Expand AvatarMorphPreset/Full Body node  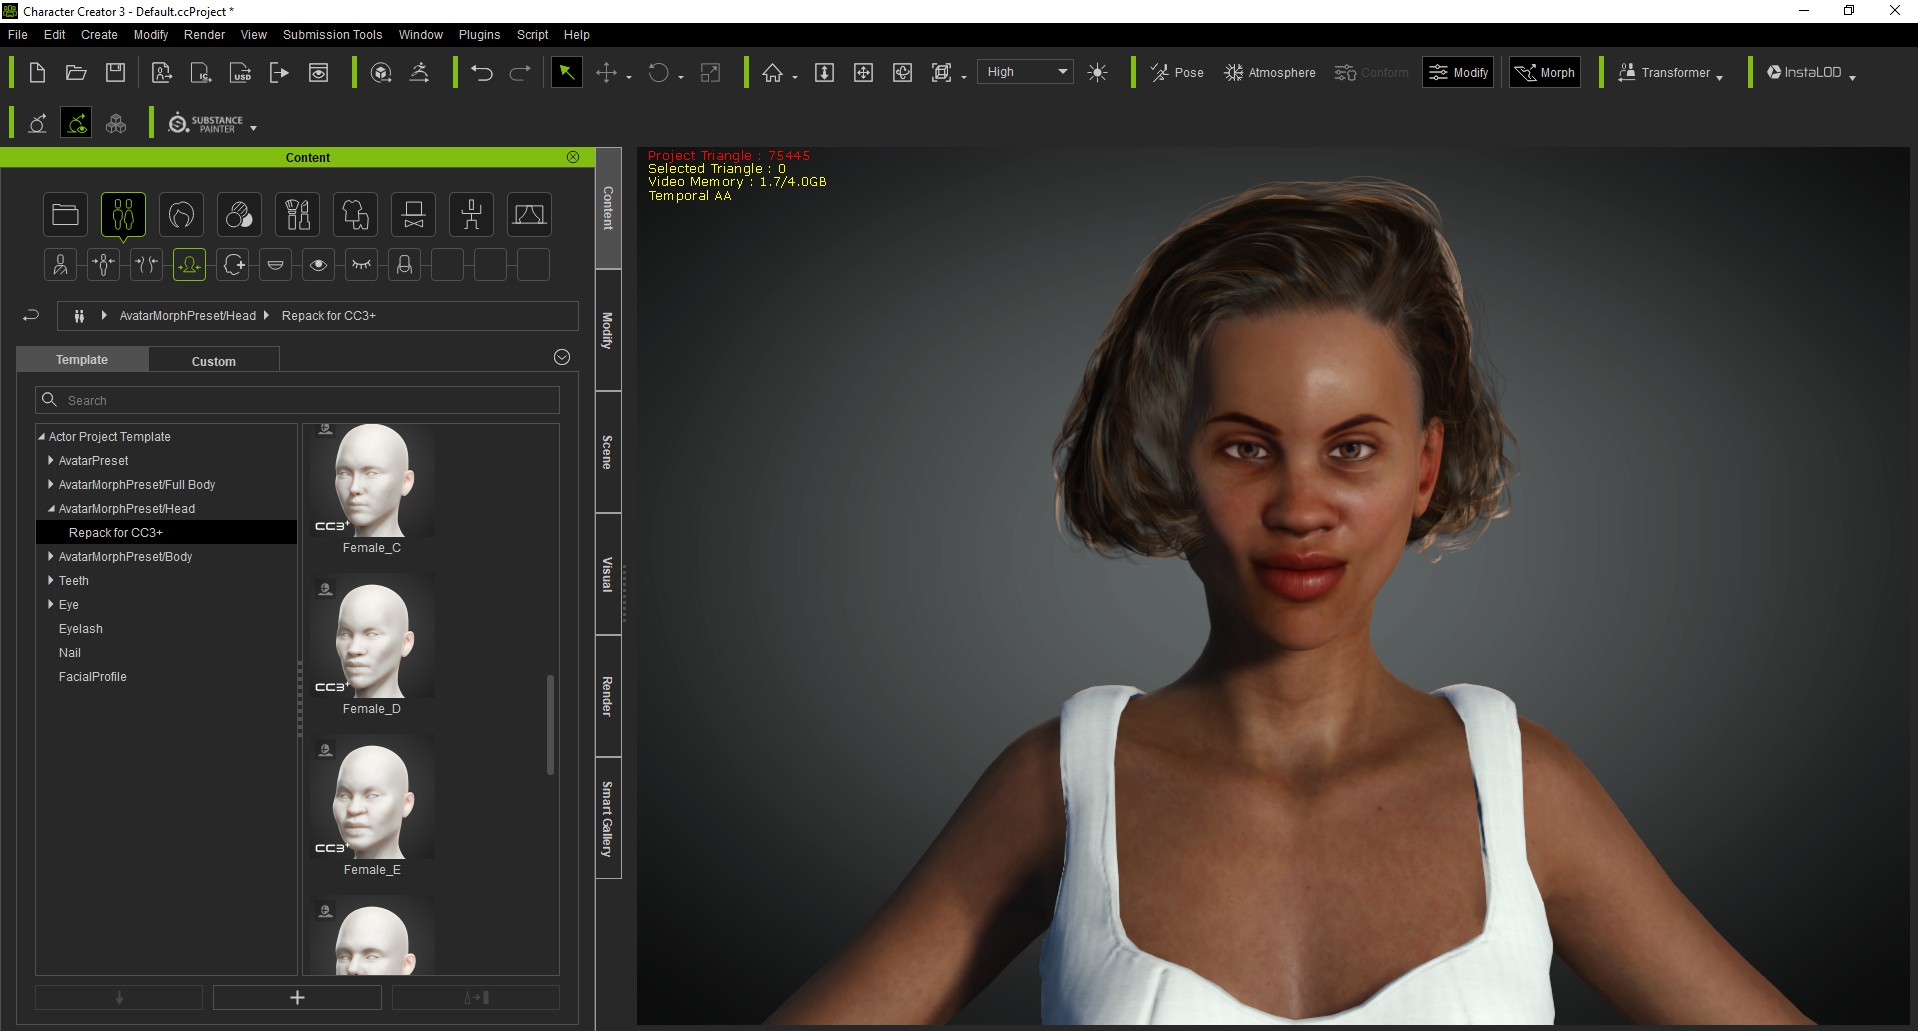tap(51, 484)
